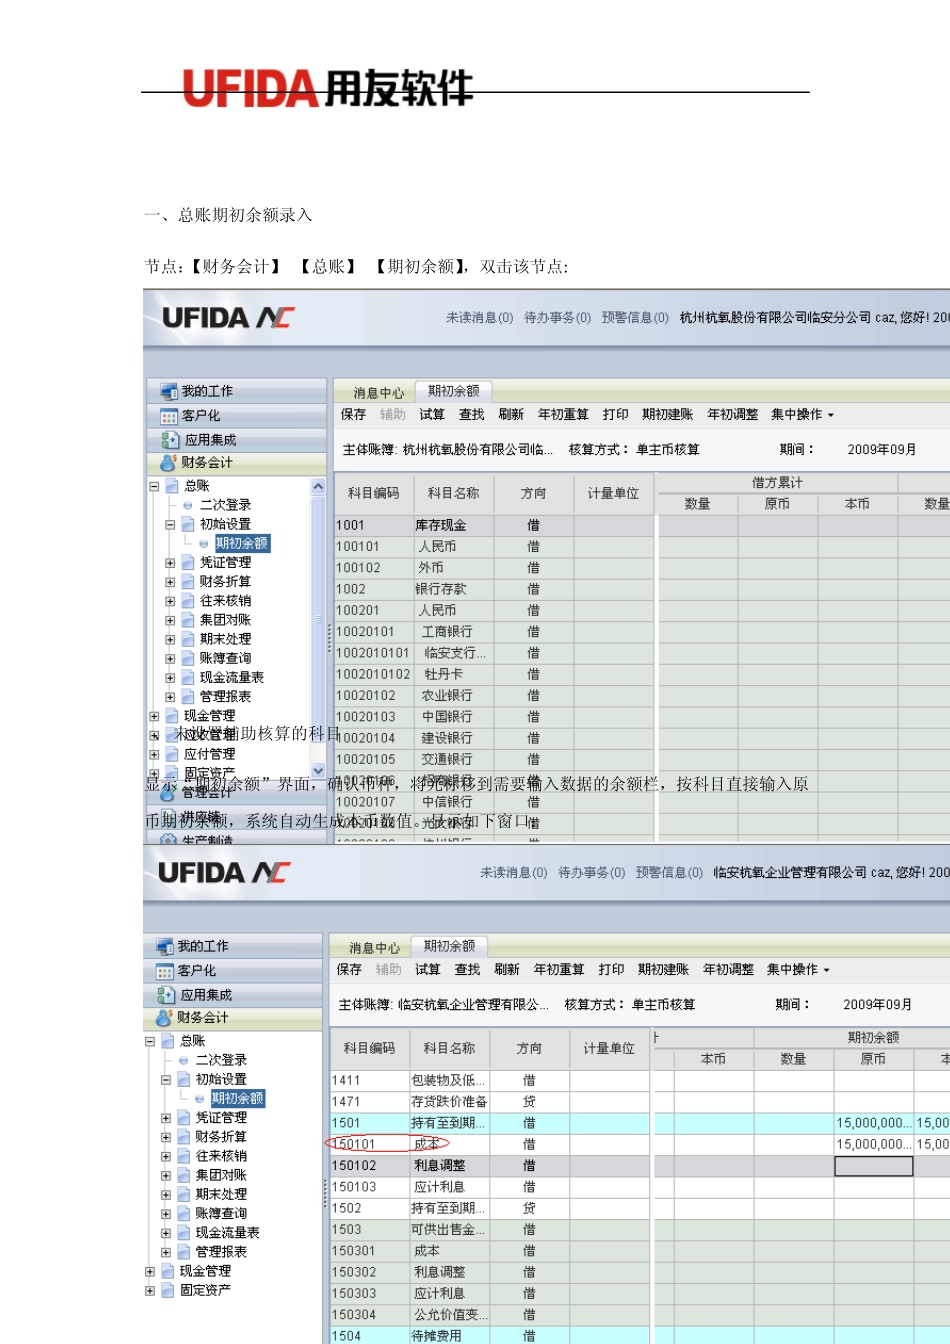The image size is (950, 1344).
Task: Click 现金流量表 folder icon in upper tree
Action: pos(188,678)
